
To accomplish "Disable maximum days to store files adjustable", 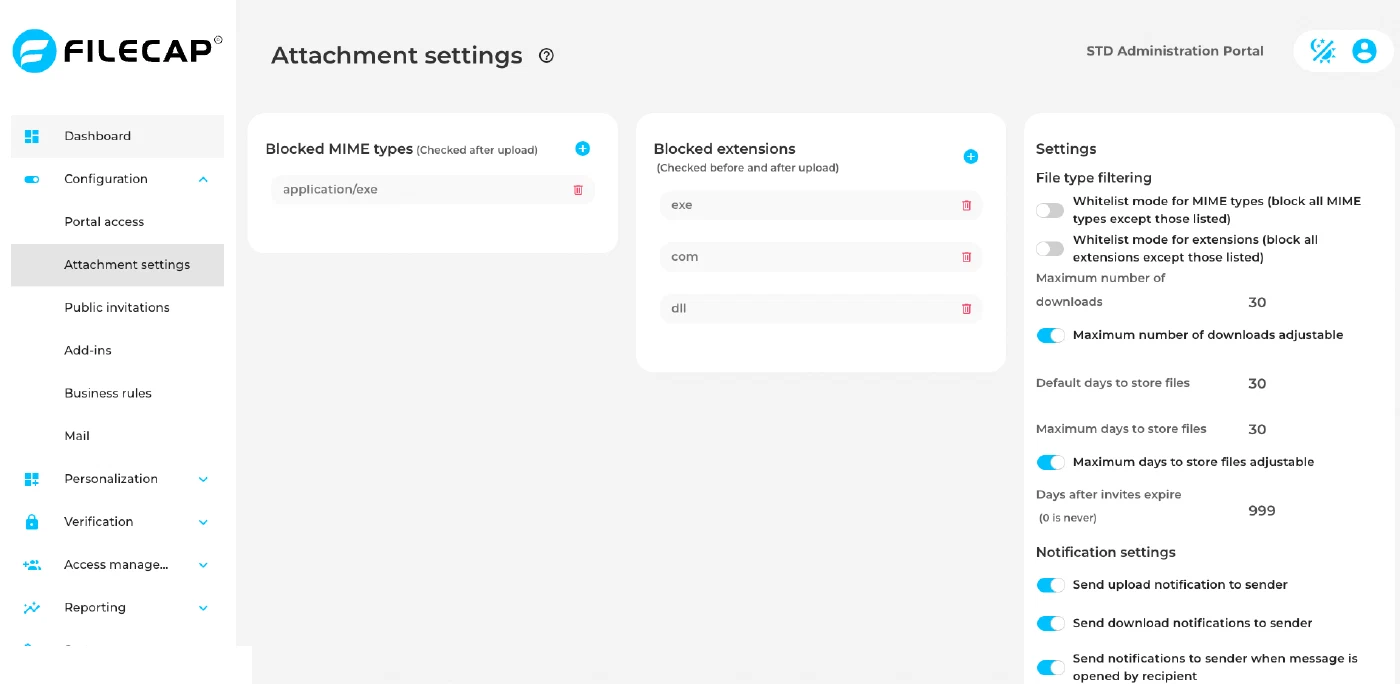I will click(x=1050, y=462).
